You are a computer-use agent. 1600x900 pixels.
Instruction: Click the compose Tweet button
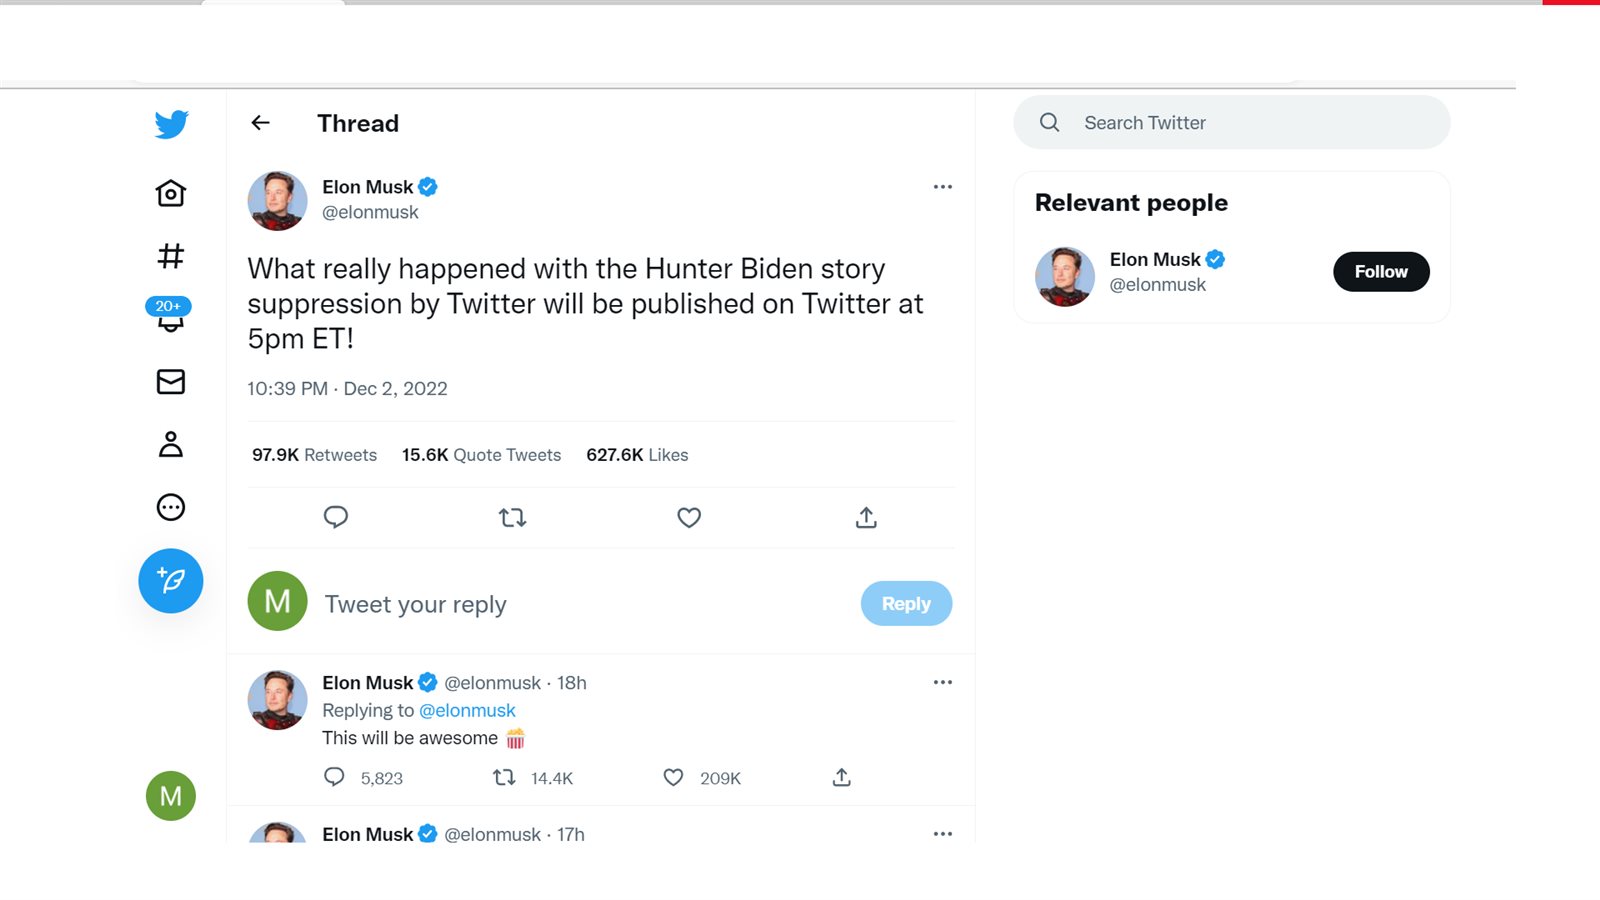tap(171, 581)
